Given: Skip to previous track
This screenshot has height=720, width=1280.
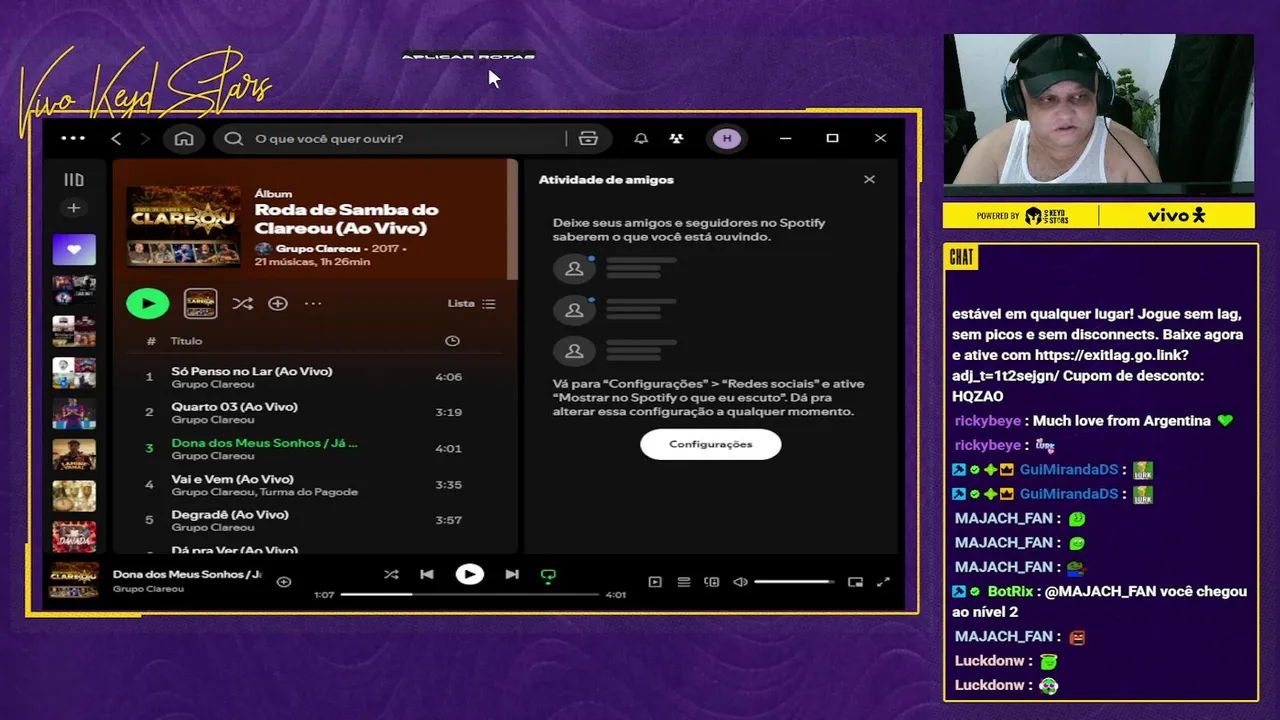Looking at the screenshot, I should tap(427, 575).
